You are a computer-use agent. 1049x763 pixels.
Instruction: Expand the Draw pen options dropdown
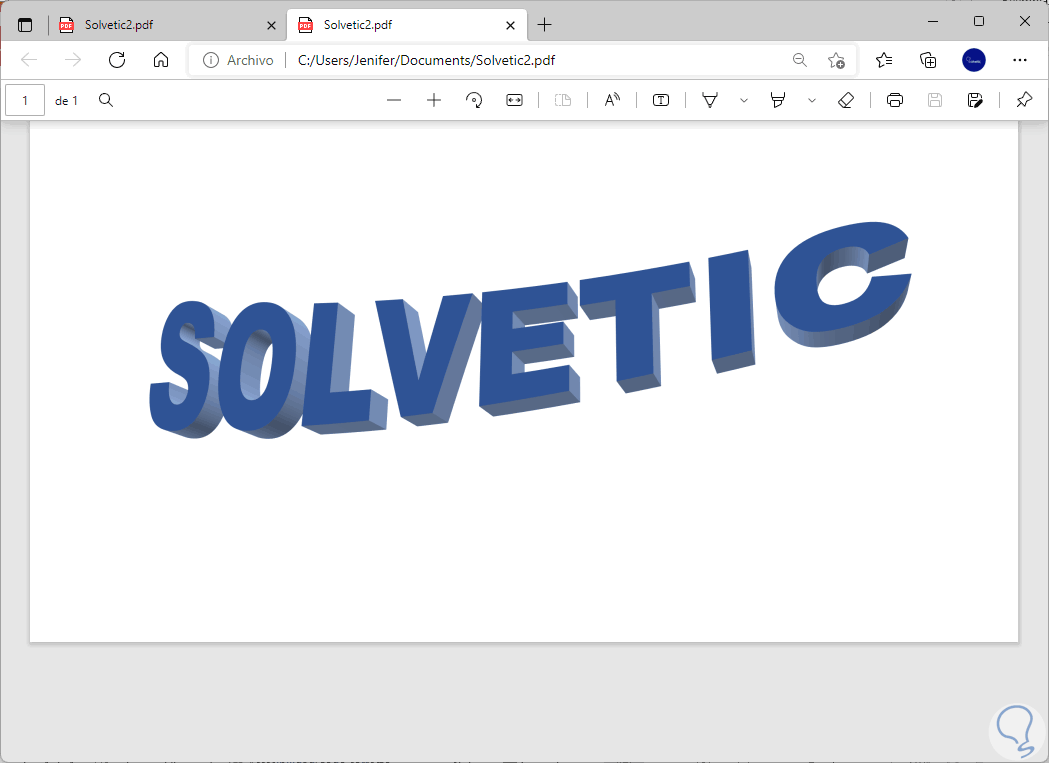pos(743,100)
